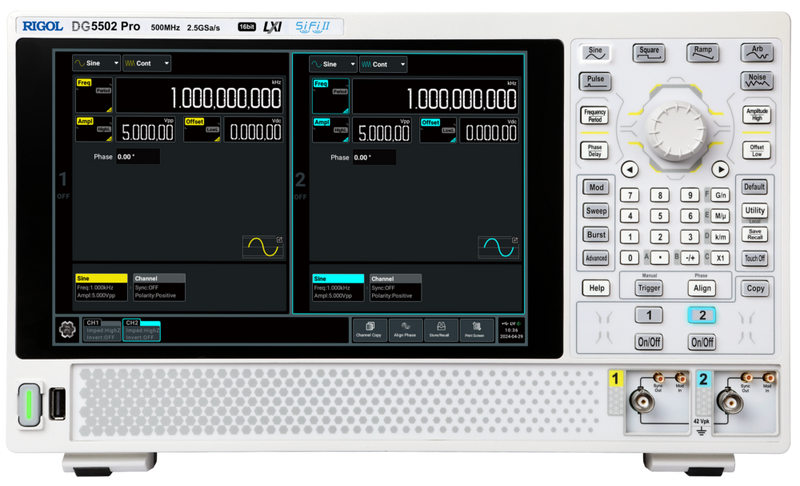Viewport: 800px width, 486px height.
Task: Select the Arb waveform key
Action: click(757, 52)
